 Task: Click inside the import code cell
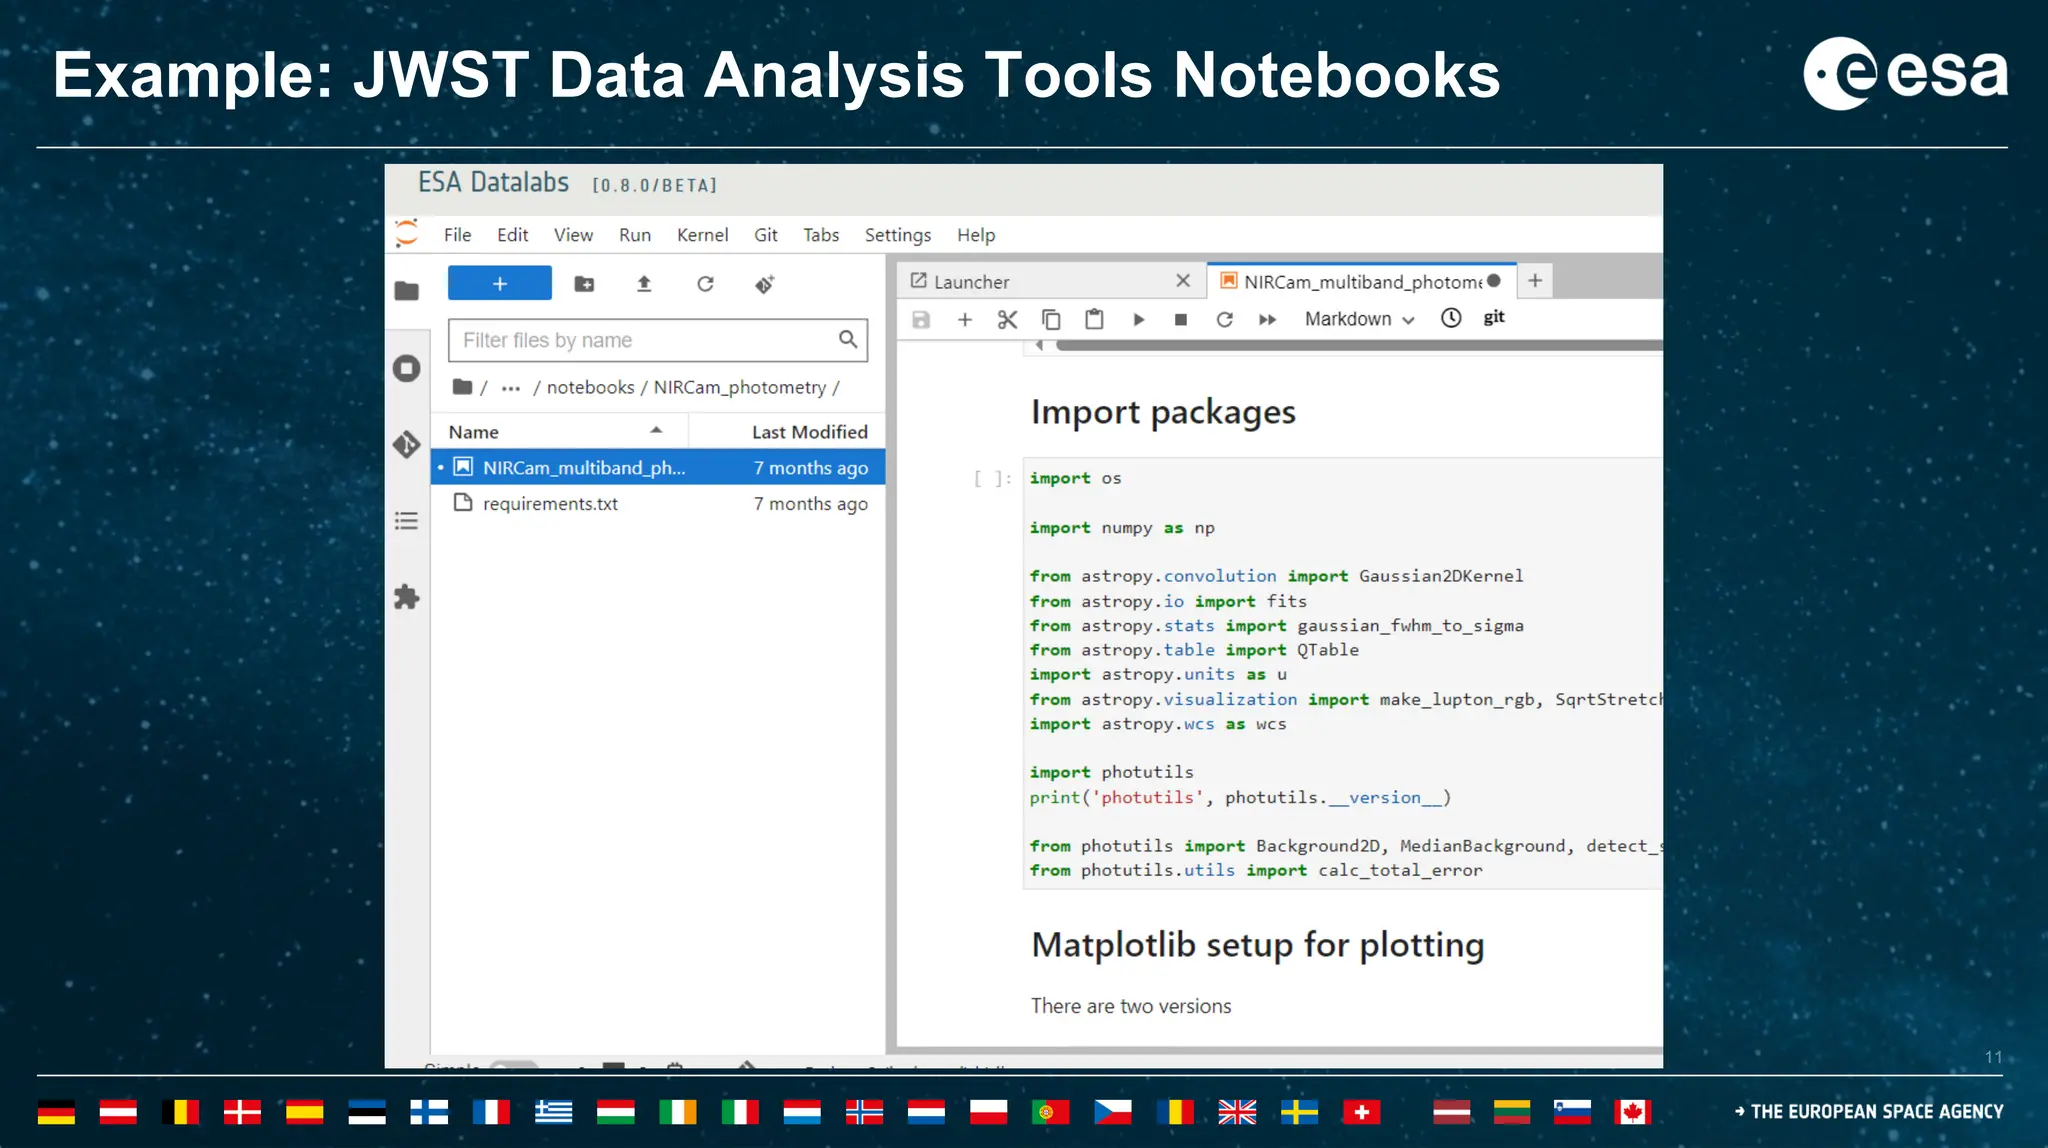coord(1343,674)
